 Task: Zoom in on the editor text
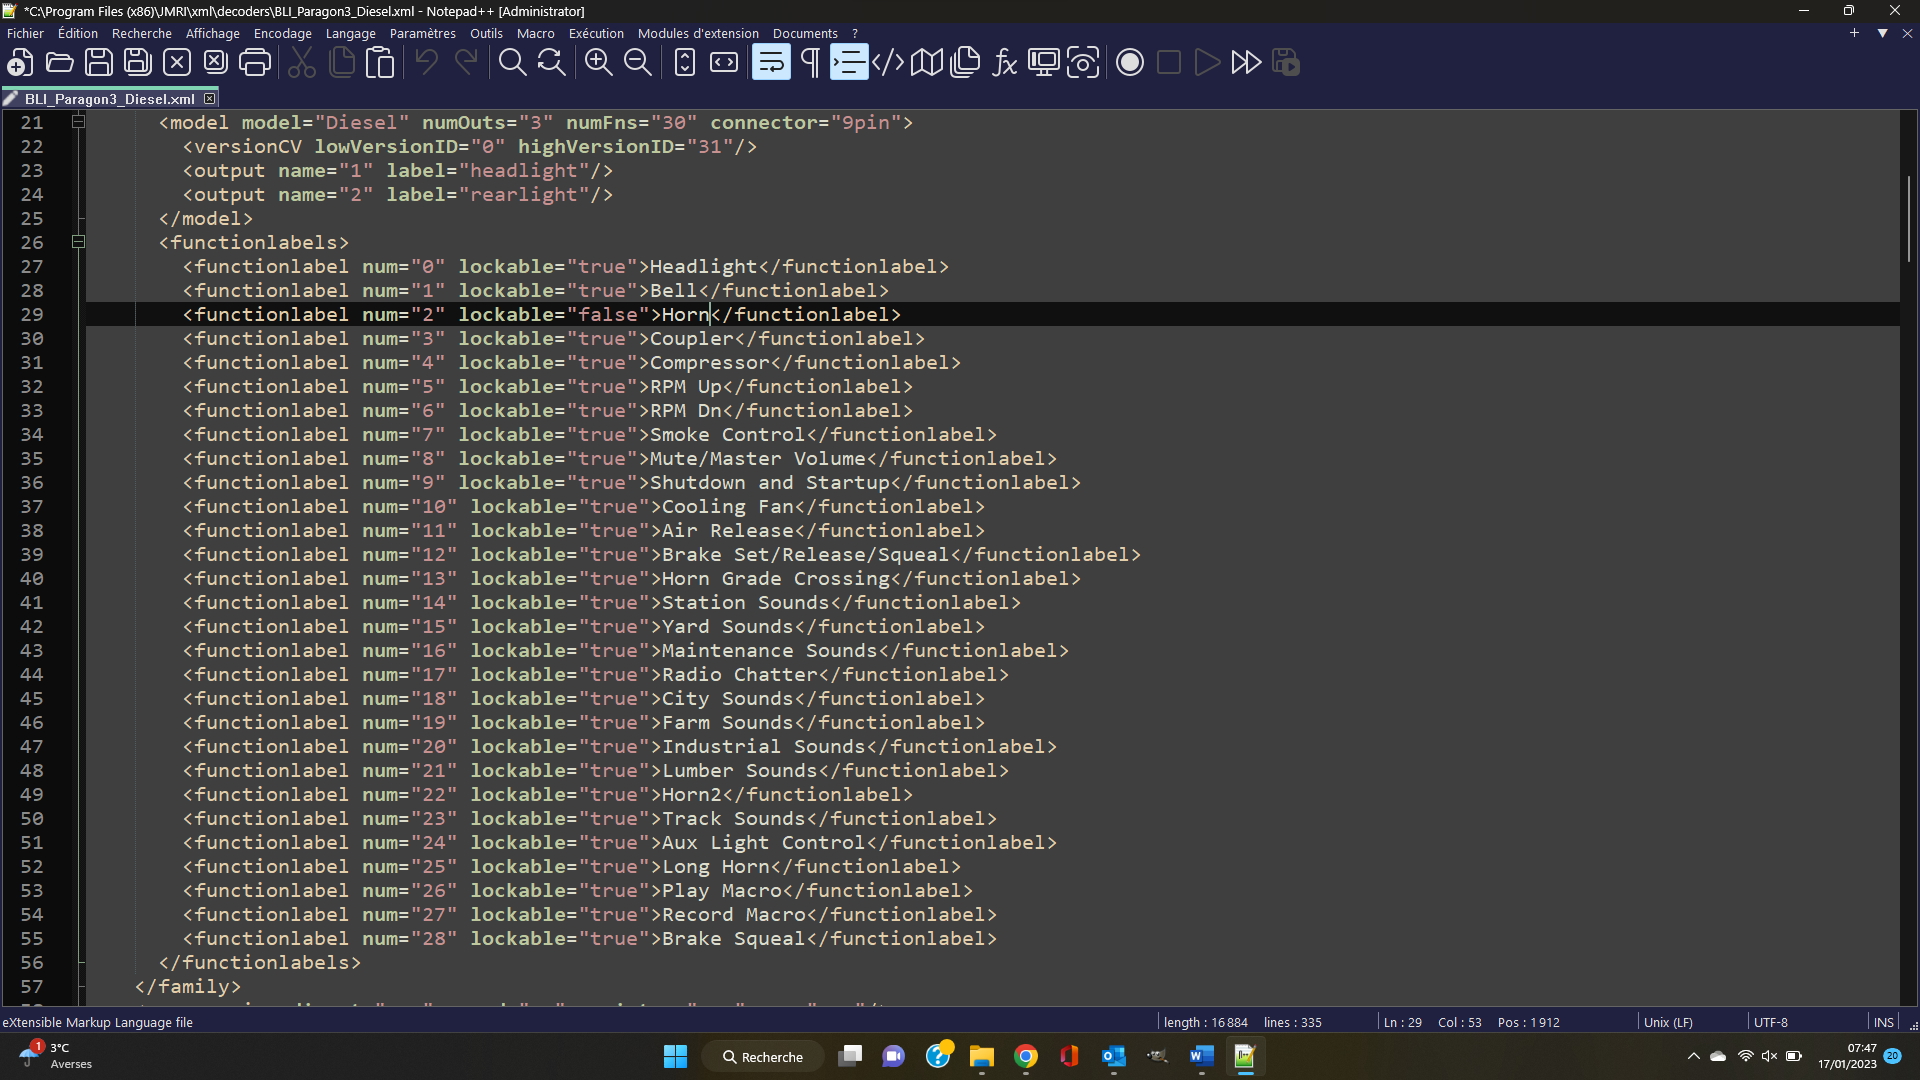(x=598, y=63)
